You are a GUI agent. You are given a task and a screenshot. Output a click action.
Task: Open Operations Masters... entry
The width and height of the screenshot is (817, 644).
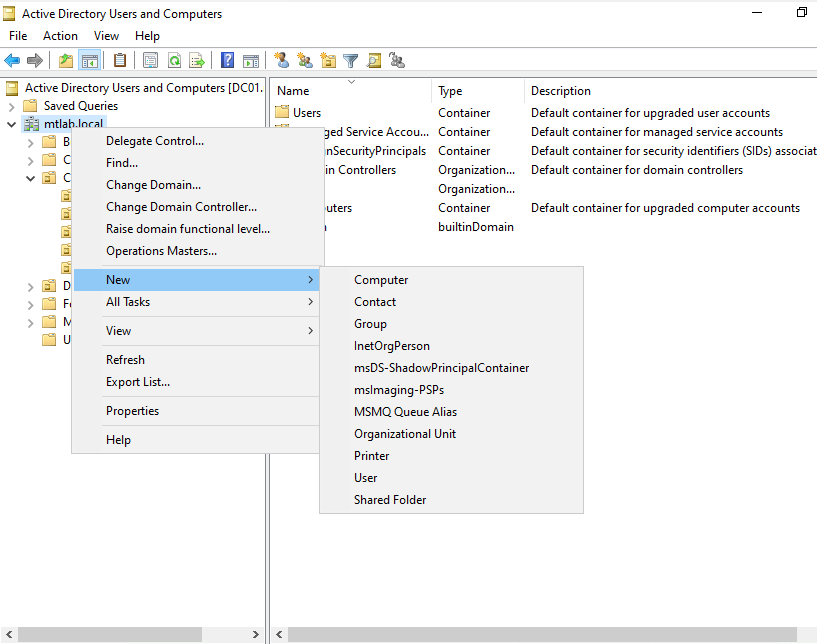pos(196,251)
